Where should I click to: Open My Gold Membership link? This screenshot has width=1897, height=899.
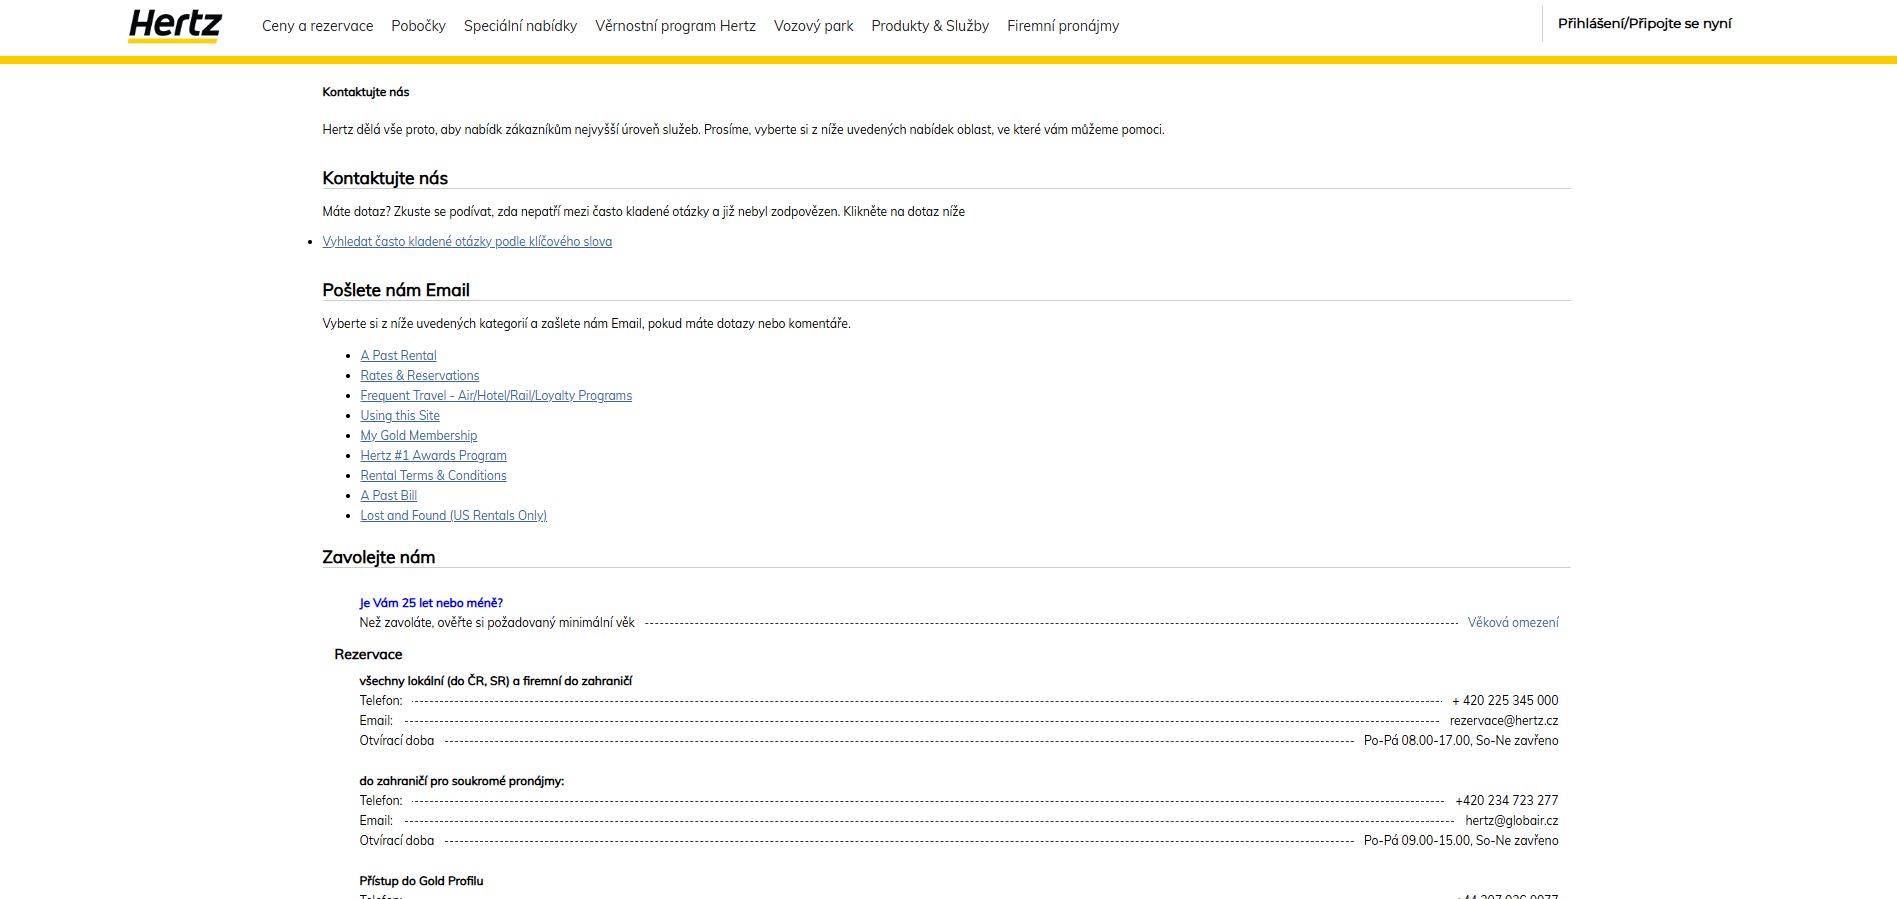(x=418, y=435)
